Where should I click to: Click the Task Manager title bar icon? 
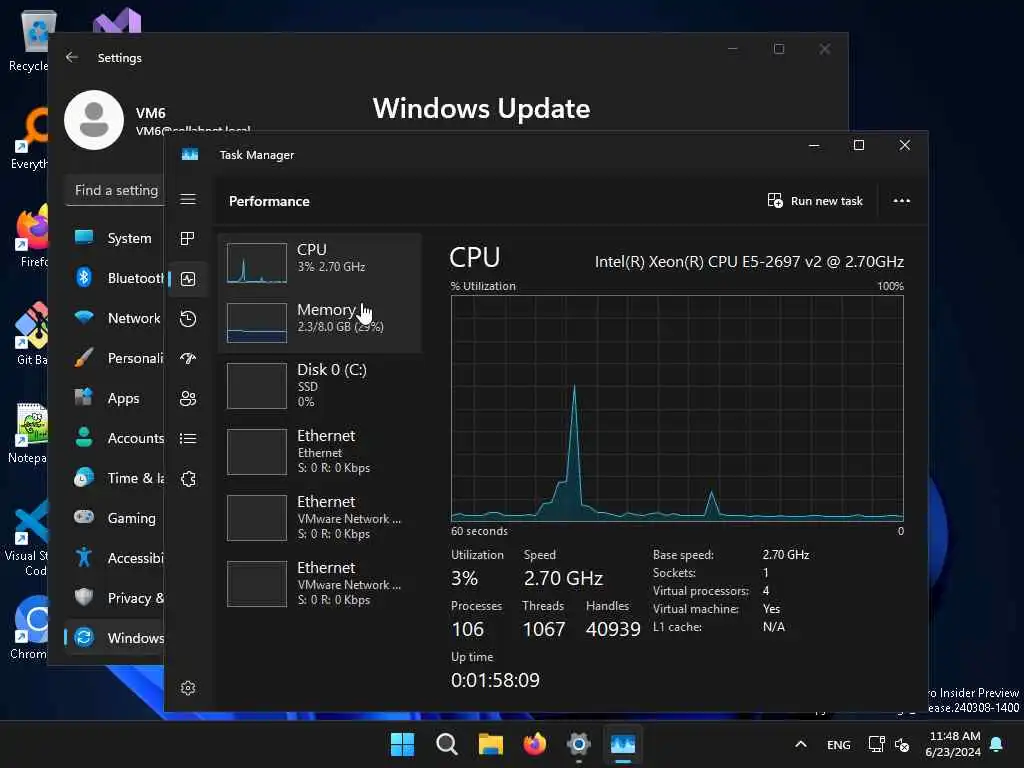pyautogui.click(x=189, y=155)
